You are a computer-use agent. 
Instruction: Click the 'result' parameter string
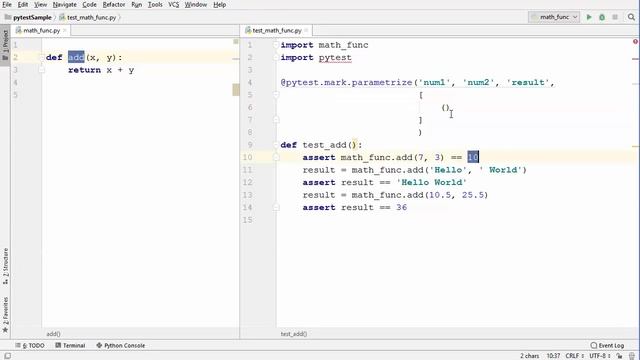click(x=528, y=82)
